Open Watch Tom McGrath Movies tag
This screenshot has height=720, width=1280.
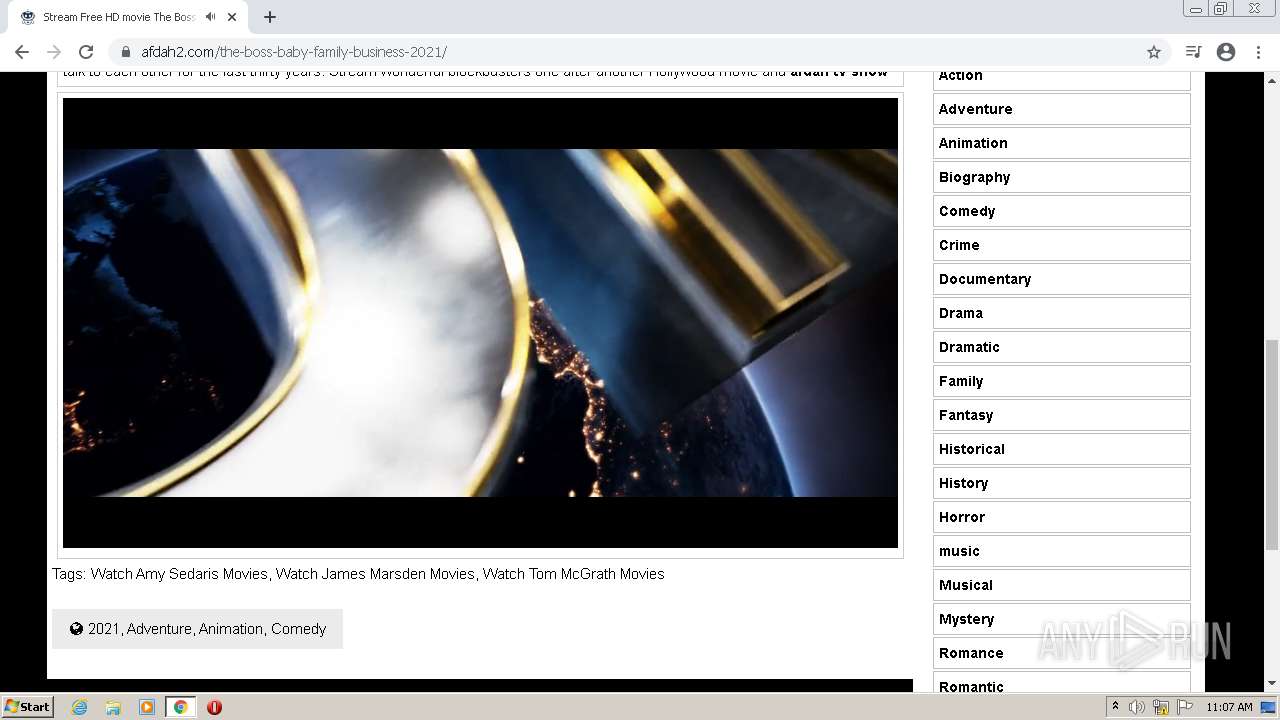[573, 574]
